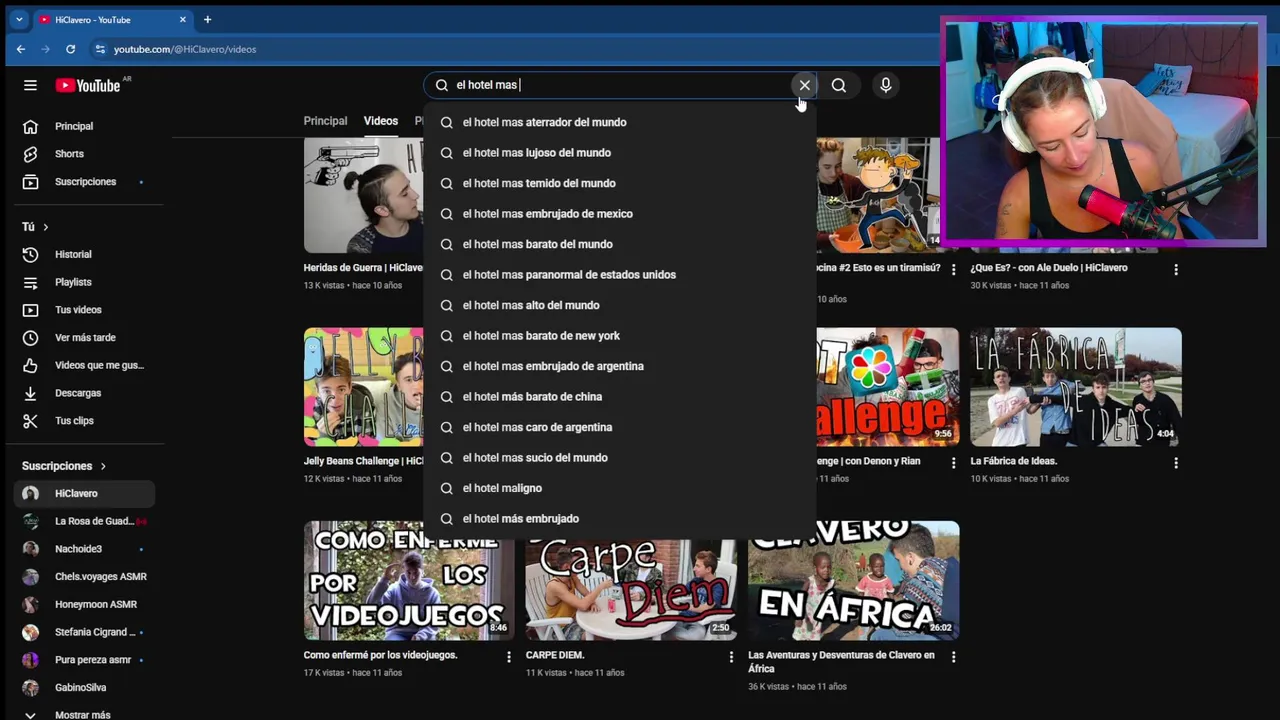Start voice search with the microphone

[885, 85]
